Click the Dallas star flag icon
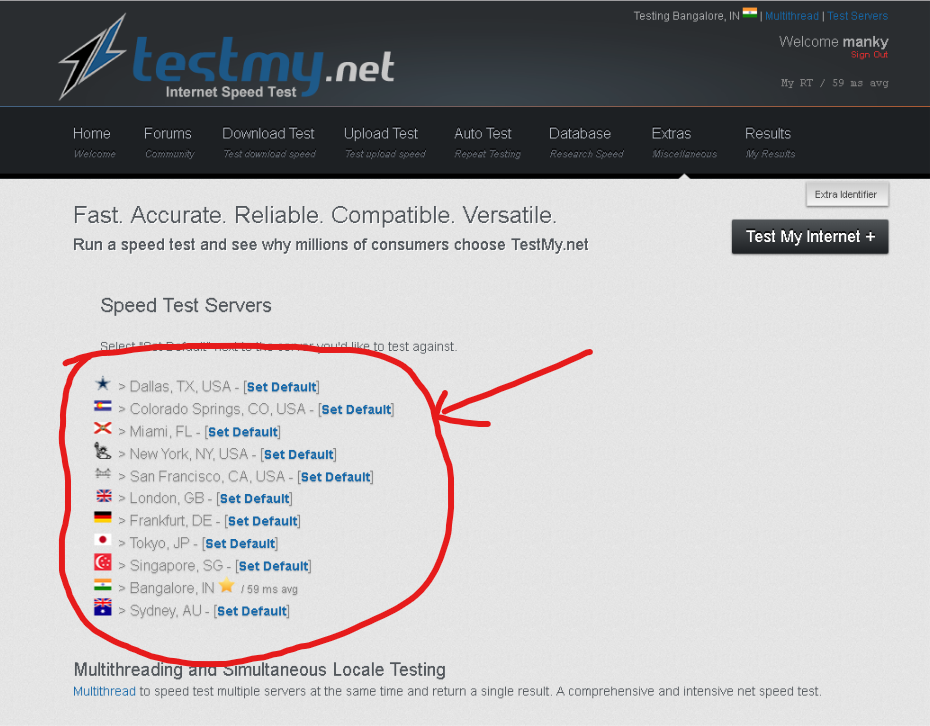Screen dimensions: 930x726 click(102, 384)
